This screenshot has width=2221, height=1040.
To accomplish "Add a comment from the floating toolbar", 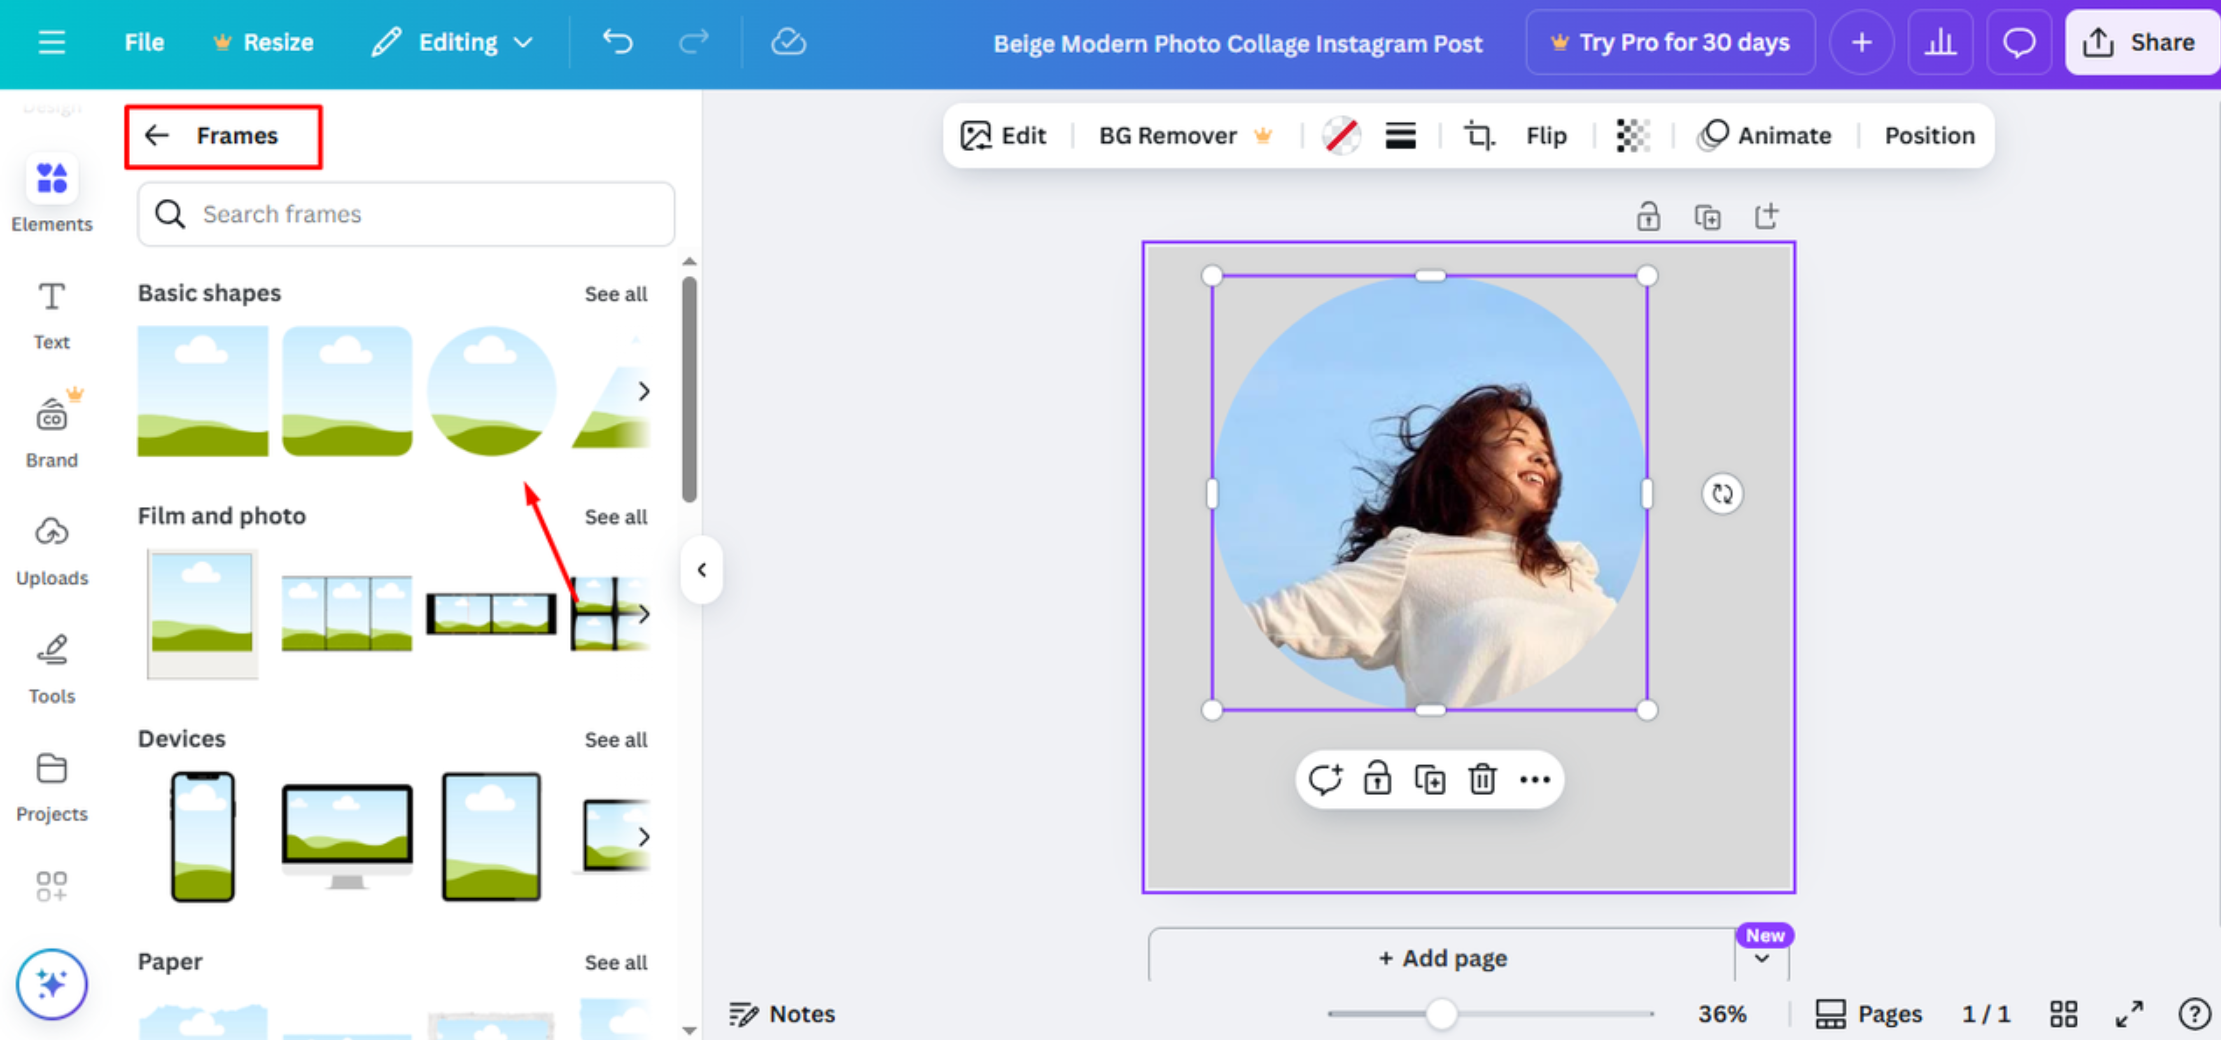I will 1325,779.
